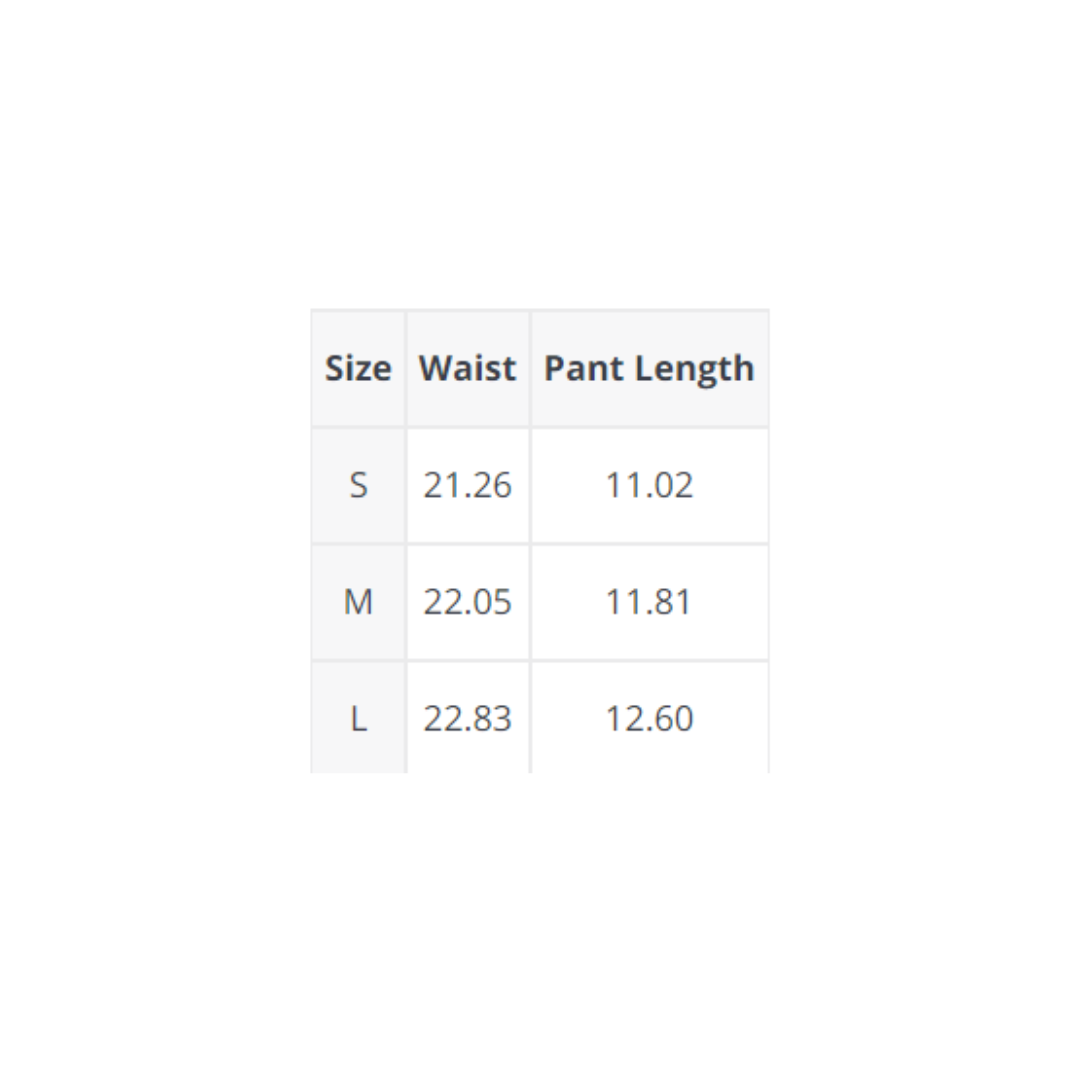Viewport: 1080px width, 1080px height.
Task: Select the pant length value 11.02
Action: [x=649, y=486]
